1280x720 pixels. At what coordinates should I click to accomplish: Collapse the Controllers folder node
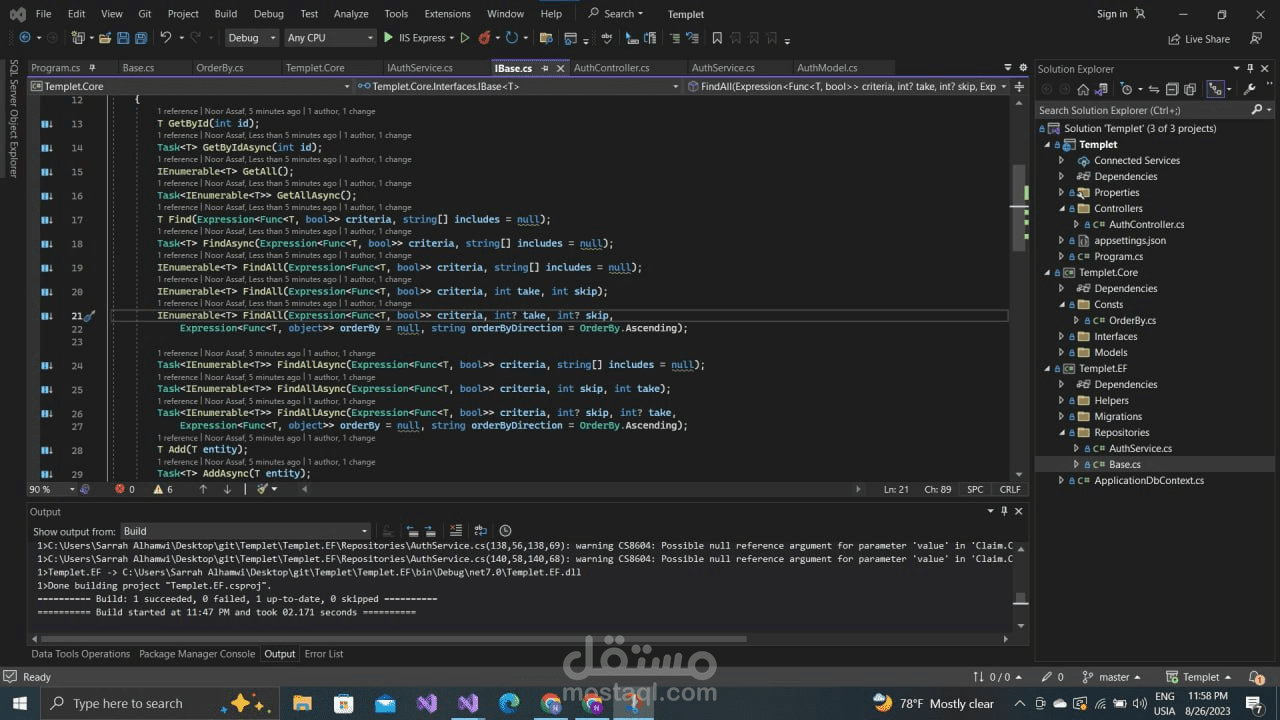point(1061,208)
